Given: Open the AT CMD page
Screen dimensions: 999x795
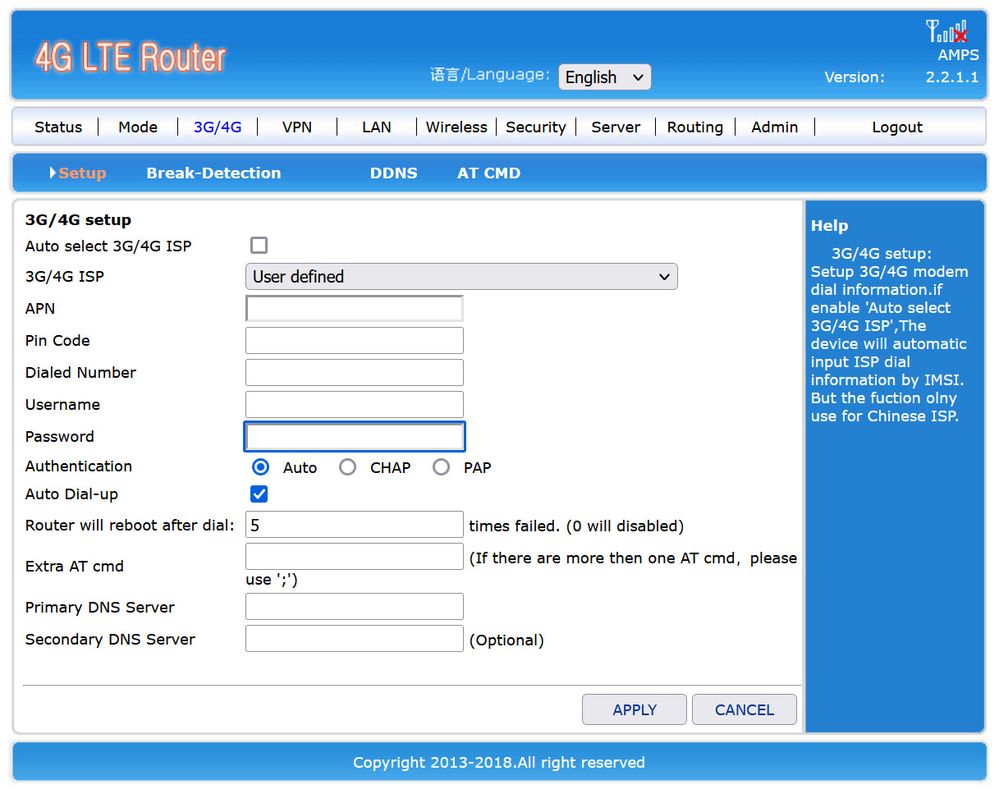Looking at the screenshot, I should coord(488,173).
